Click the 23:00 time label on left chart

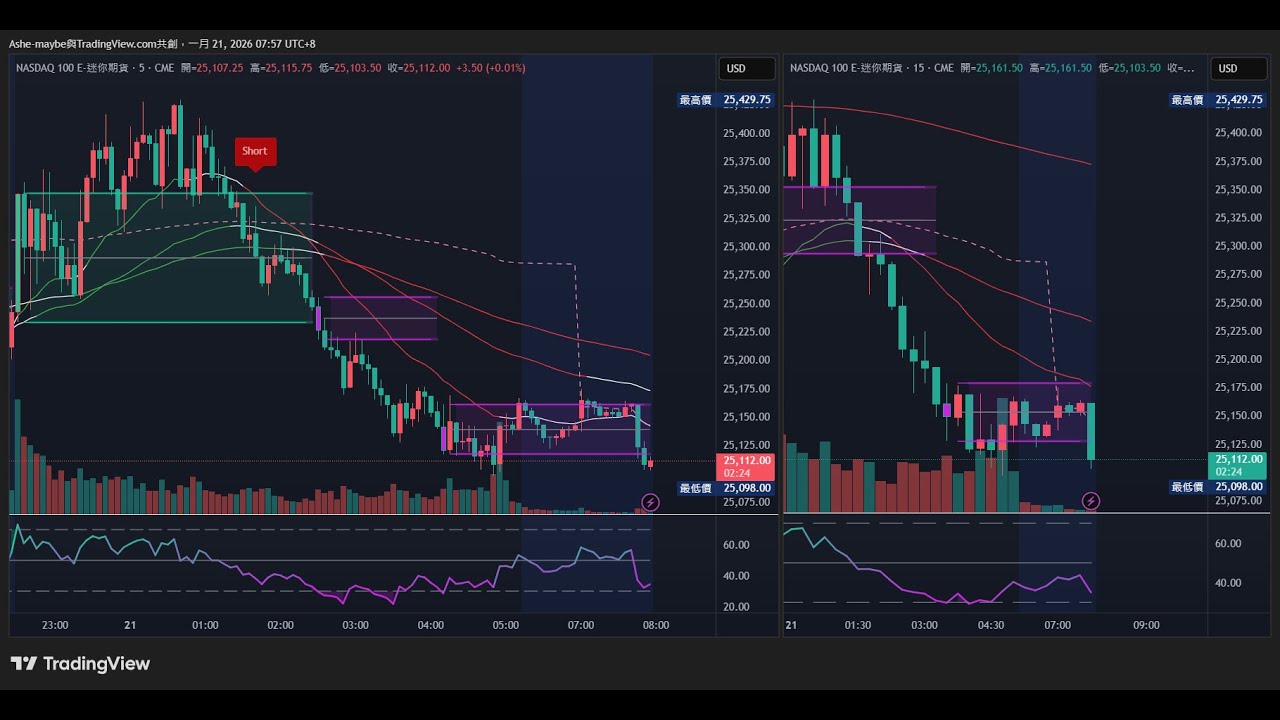pyautogui.click(x=55, y=625)
